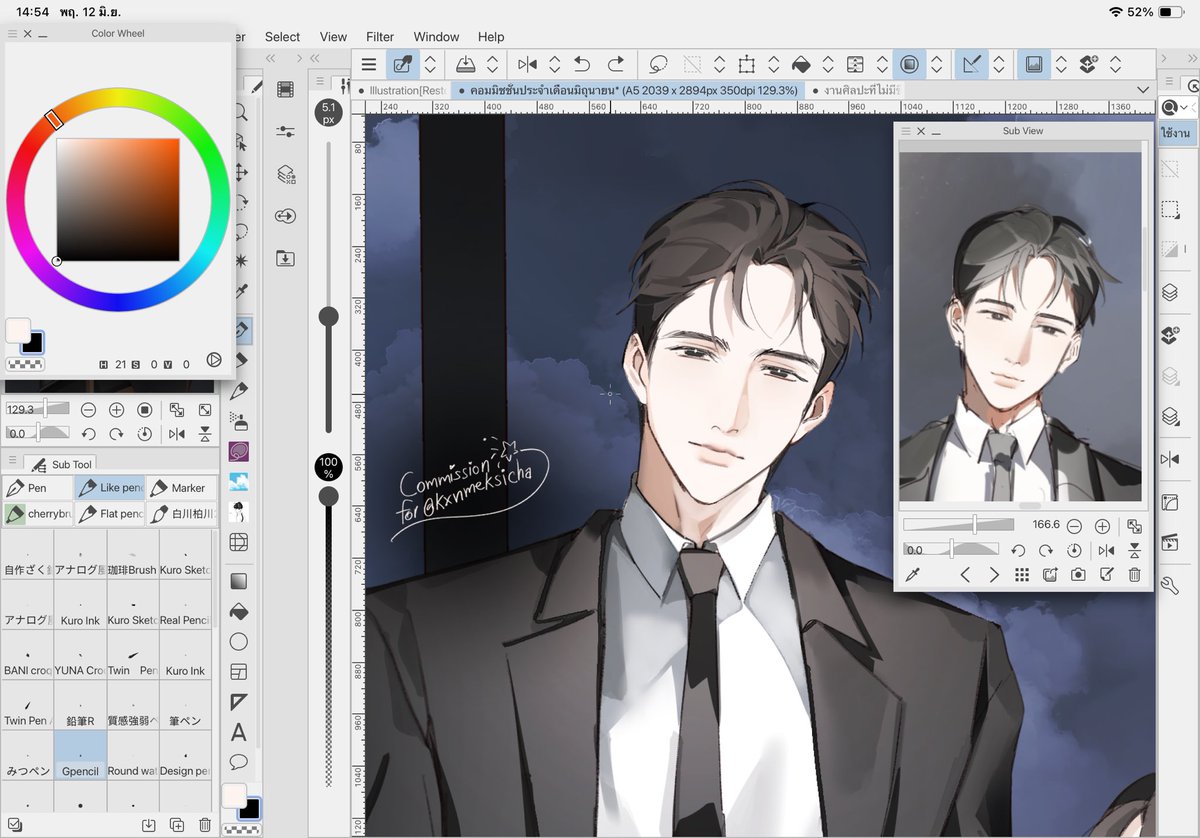Open the hamburger menu in command bar

pyautogui.click(x=369, y=64)
